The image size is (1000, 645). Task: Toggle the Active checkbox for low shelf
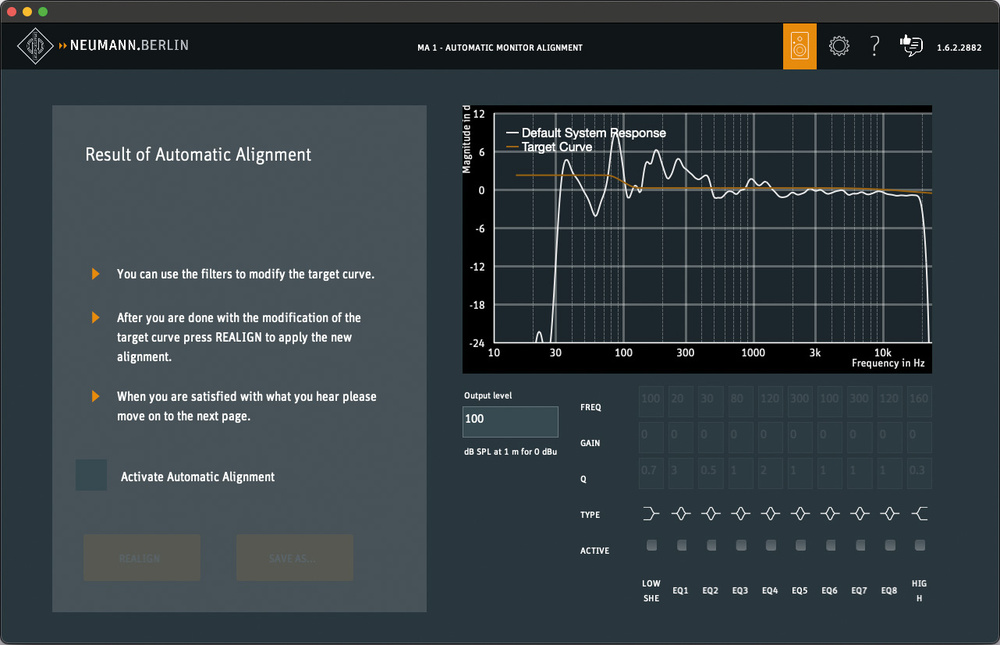[651, 545]
